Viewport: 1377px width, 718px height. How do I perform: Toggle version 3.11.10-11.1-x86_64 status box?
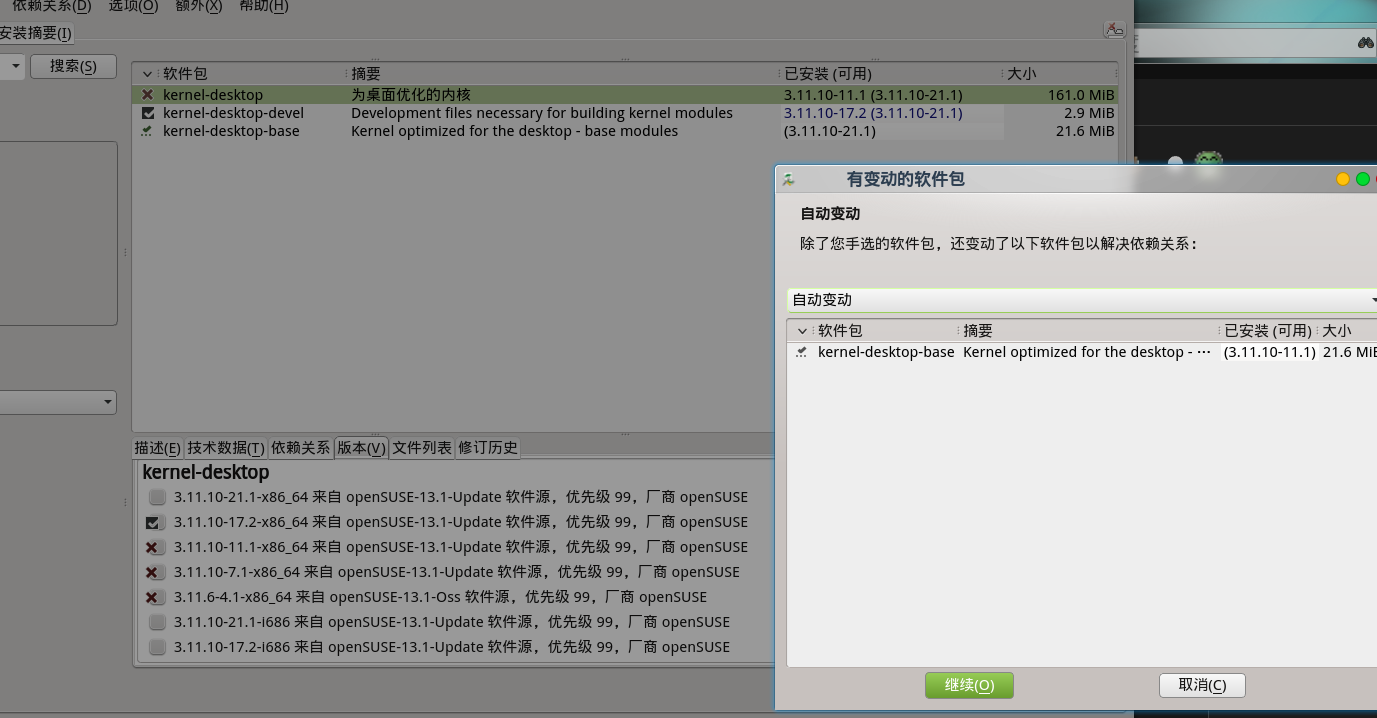coord(154,547)
